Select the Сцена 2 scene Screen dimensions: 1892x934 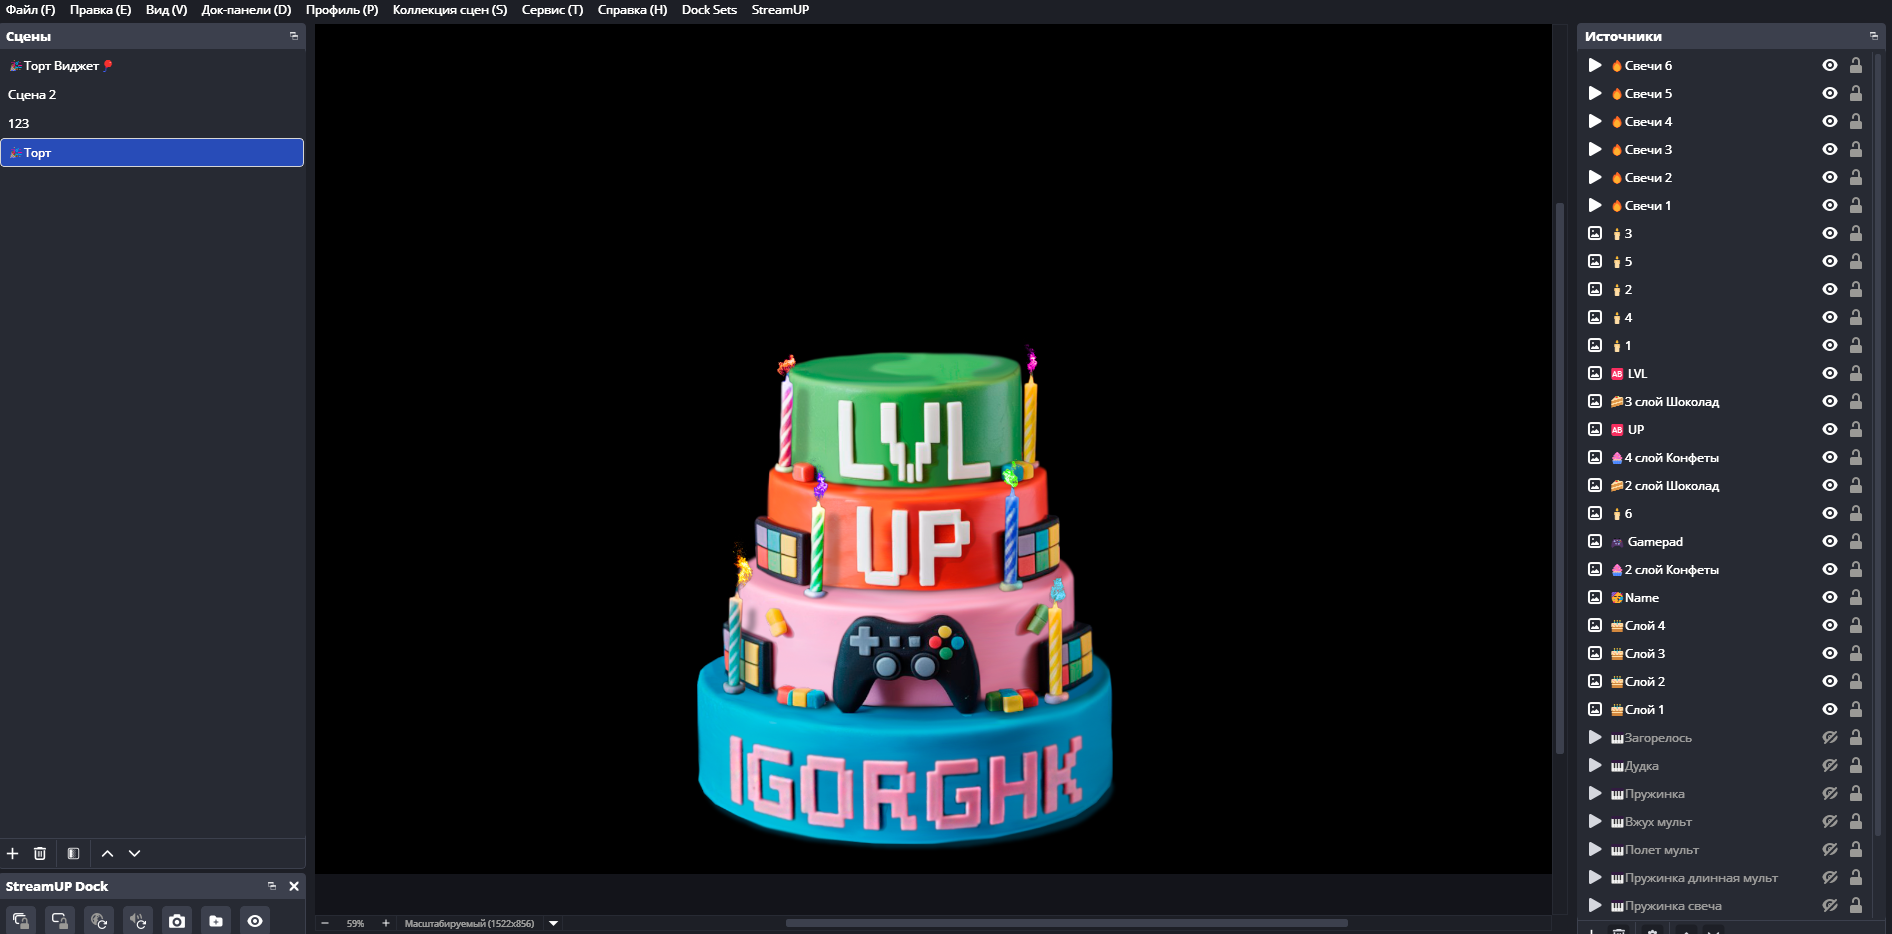pyautogui.click(x=32, y=94)
